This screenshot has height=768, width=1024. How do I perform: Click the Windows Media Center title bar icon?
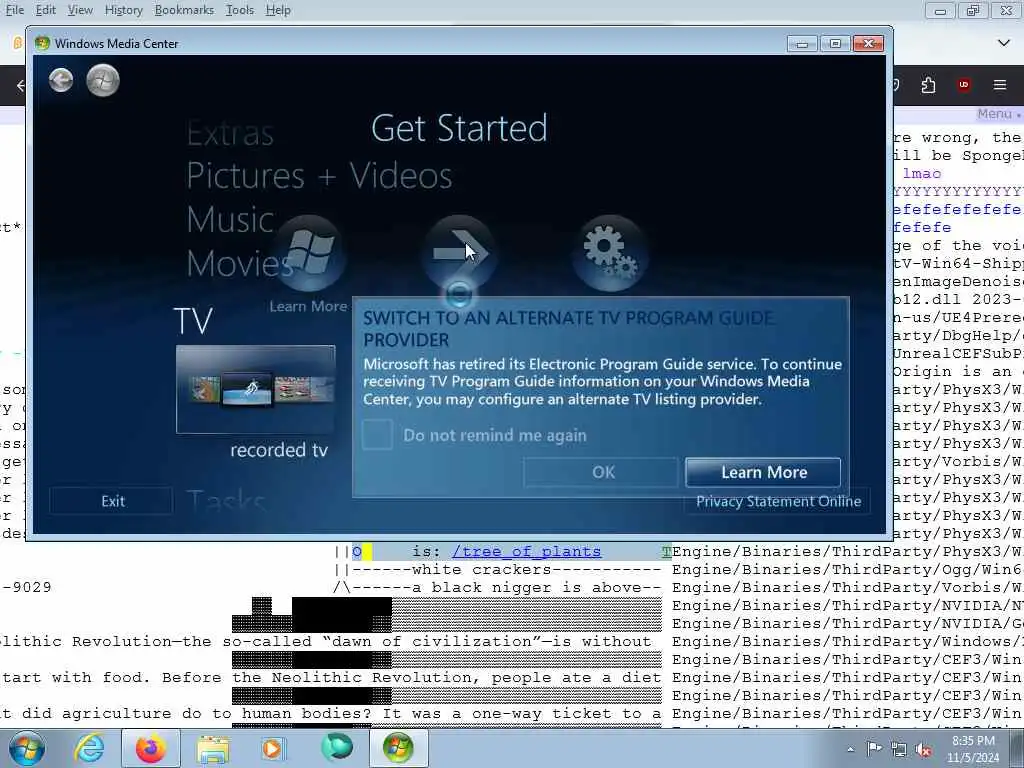(42, 43)
